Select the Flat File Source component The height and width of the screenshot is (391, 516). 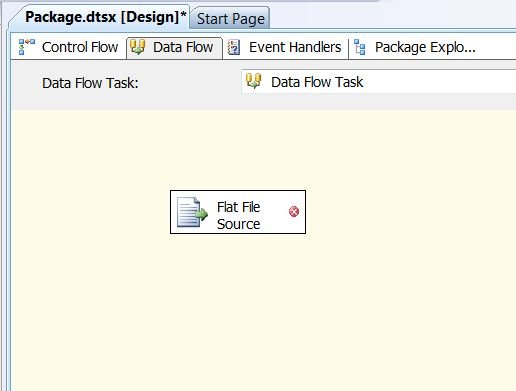pyautogui.click(x=238, y=212)
